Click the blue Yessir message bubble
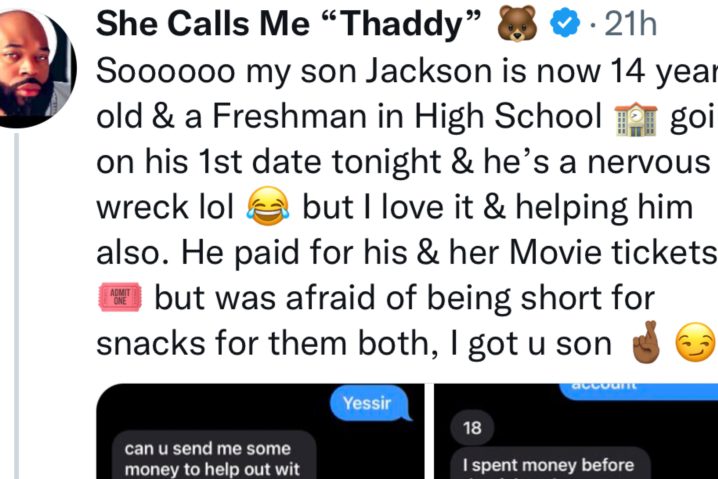The width and height of the screenshot is (718, 479). pyautogui.click(x=370, y=403)
